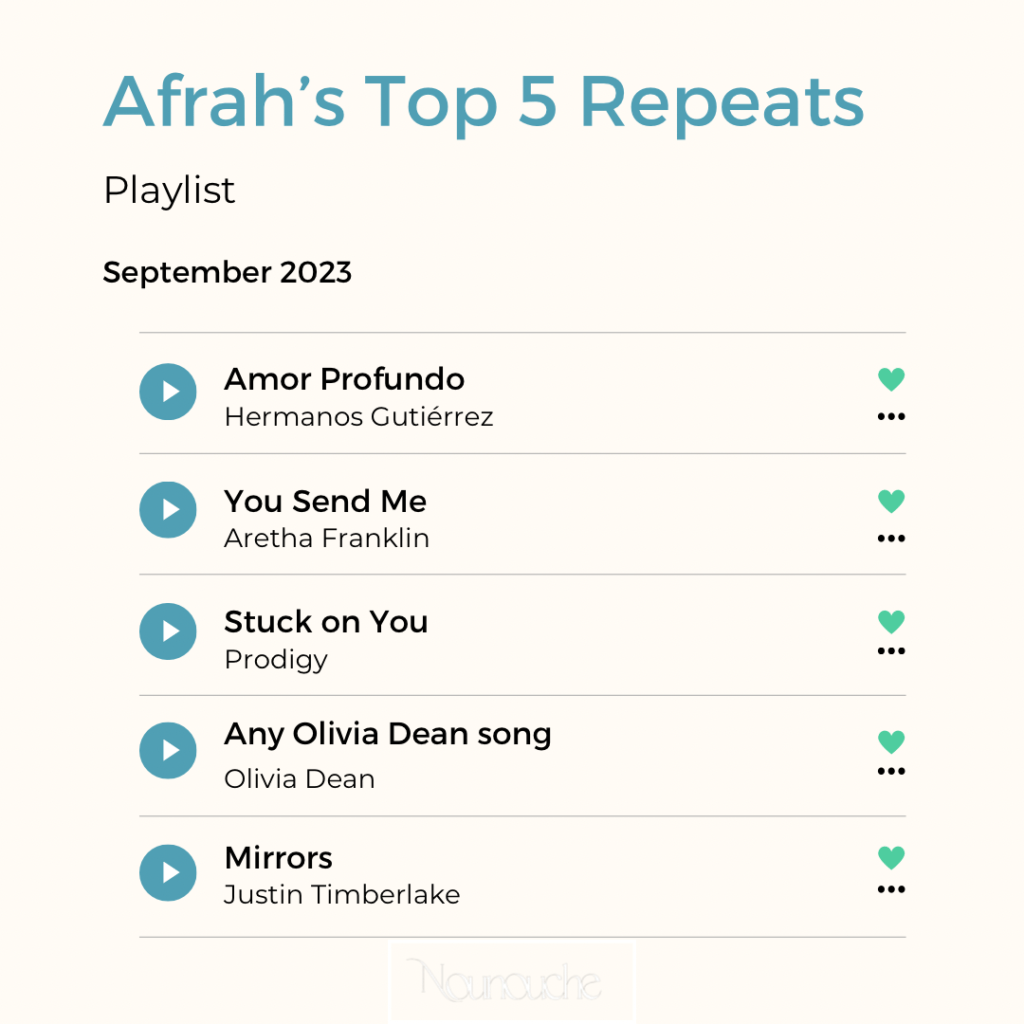Click the Afrah's Top 5 Repeats title
The image size is (1024, 1024).
tap(483, 103)
